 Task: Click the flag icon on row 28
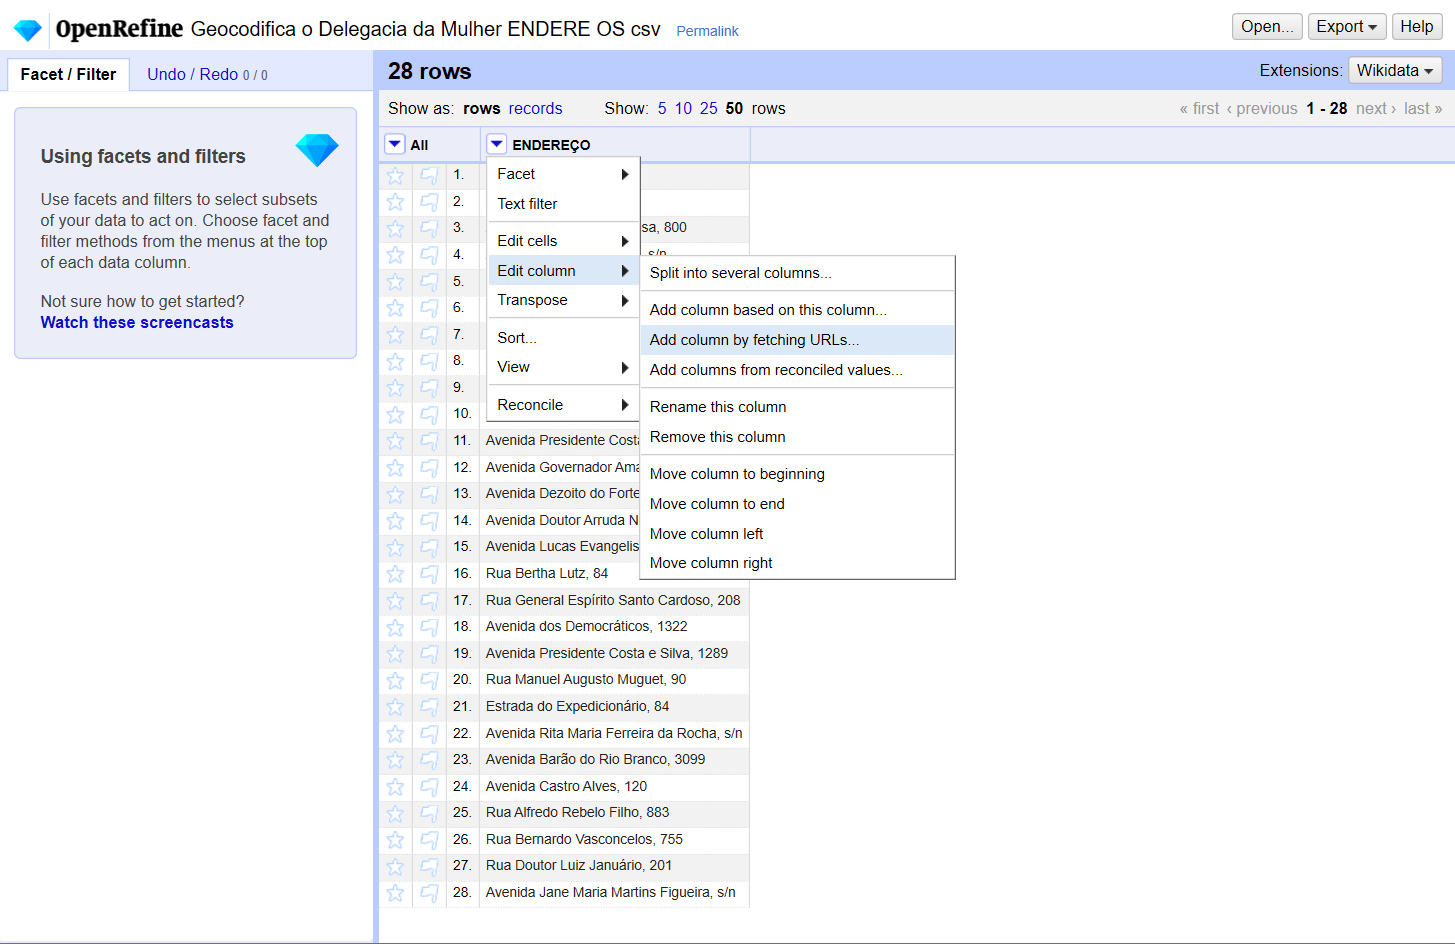(x=429, y=893)
